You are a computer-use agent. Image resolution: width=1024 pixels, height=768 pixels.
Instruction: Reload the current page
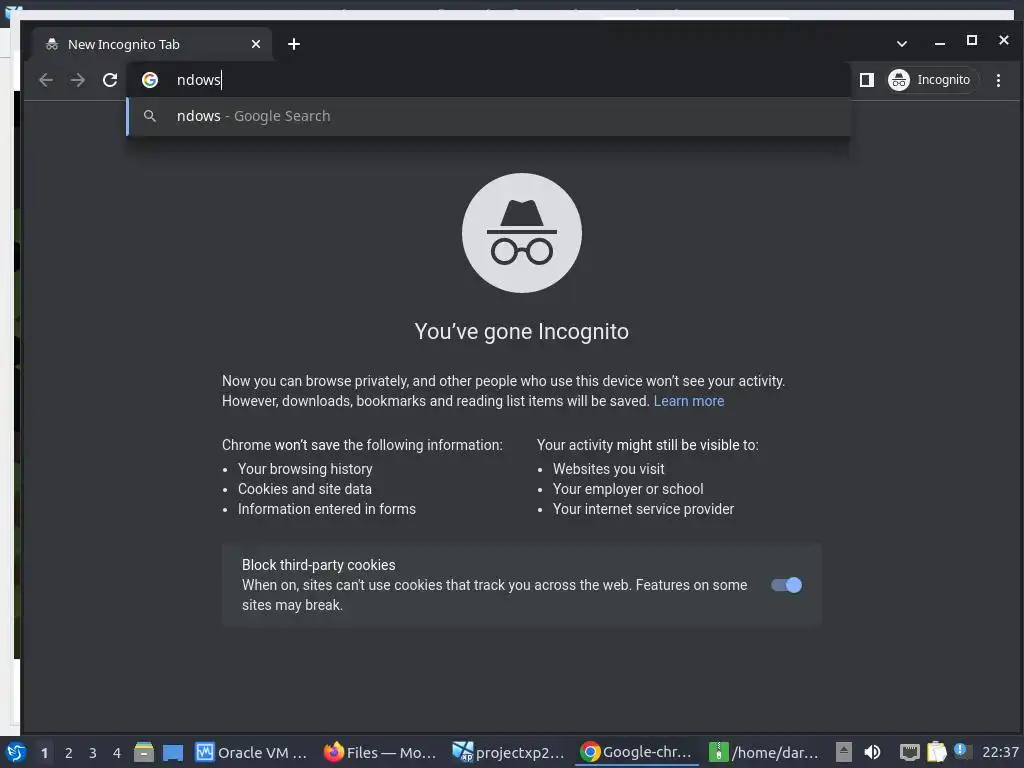tap(110, 80)
